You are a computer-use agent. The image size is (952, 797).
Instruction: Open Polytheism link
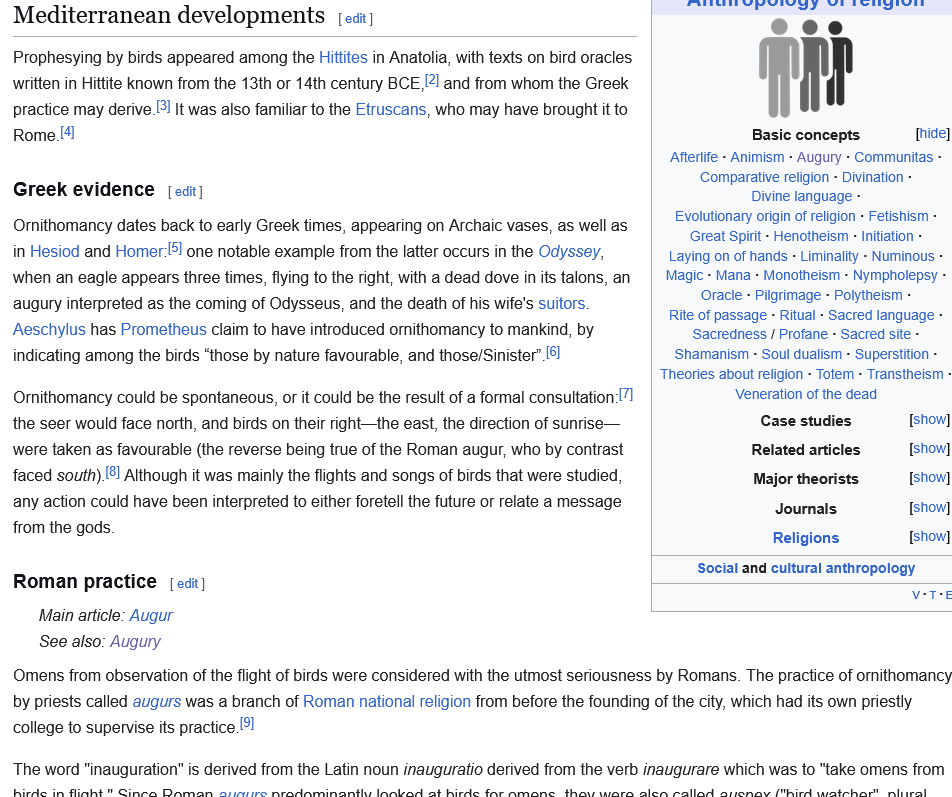coord(868,296)
